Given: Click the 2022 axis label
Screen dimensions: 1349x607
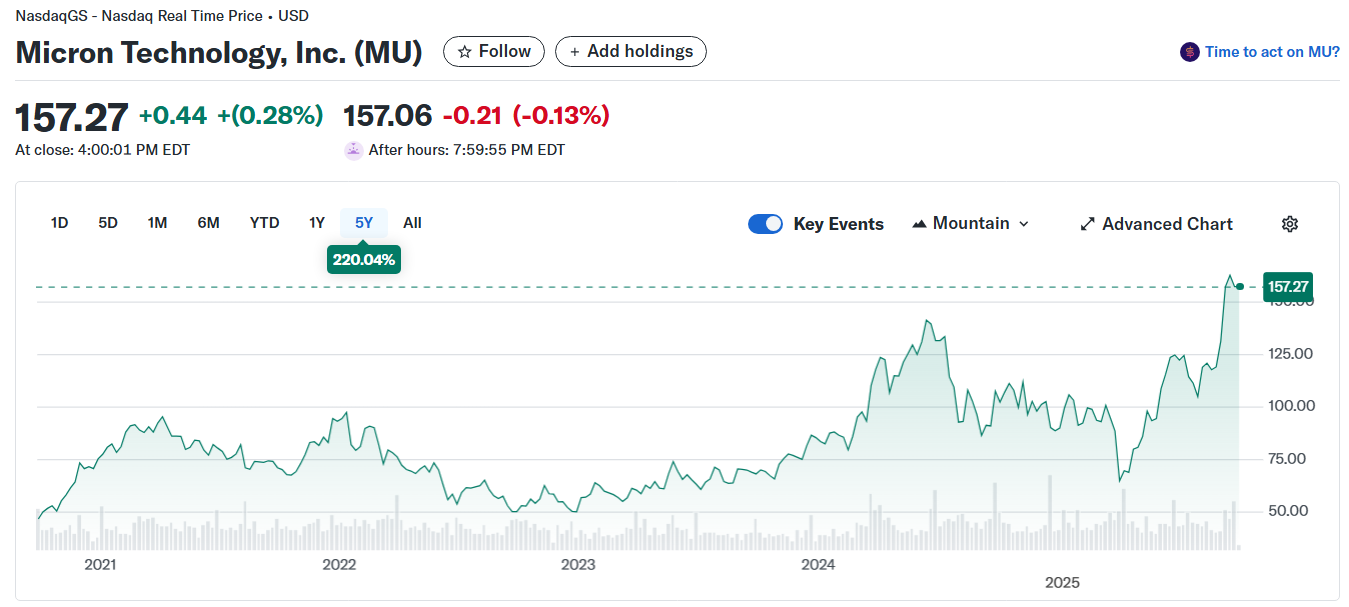Looking at the screenshot, I should click(x=339, y=564).
